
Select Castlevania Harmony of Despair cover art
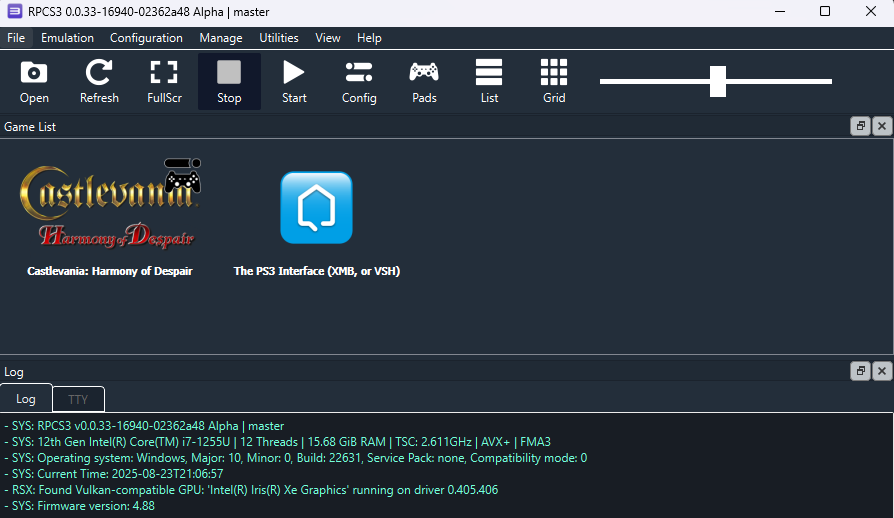(109, 204)
